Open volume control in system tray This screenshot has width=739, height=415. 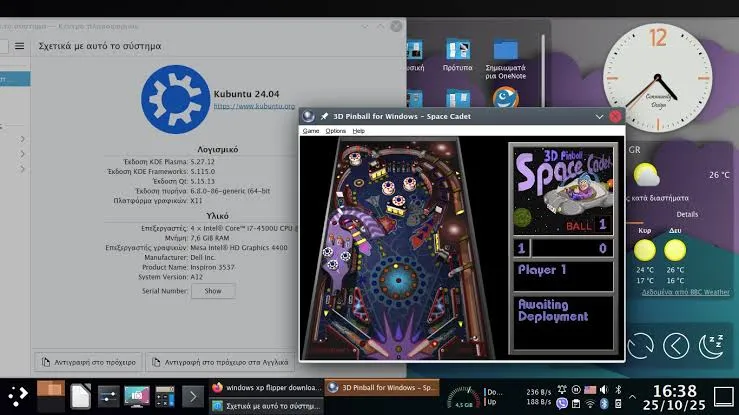(604, 390)
